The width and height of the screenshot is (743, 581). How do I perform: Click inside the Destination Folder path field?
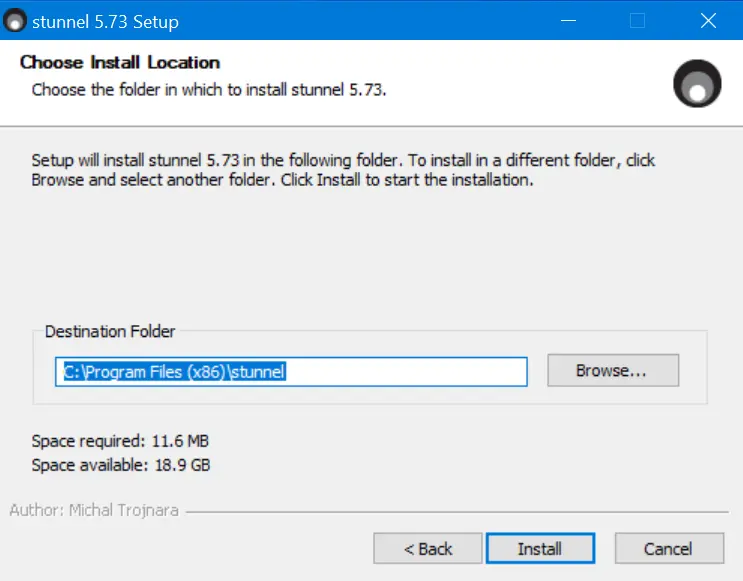(291, 372)
